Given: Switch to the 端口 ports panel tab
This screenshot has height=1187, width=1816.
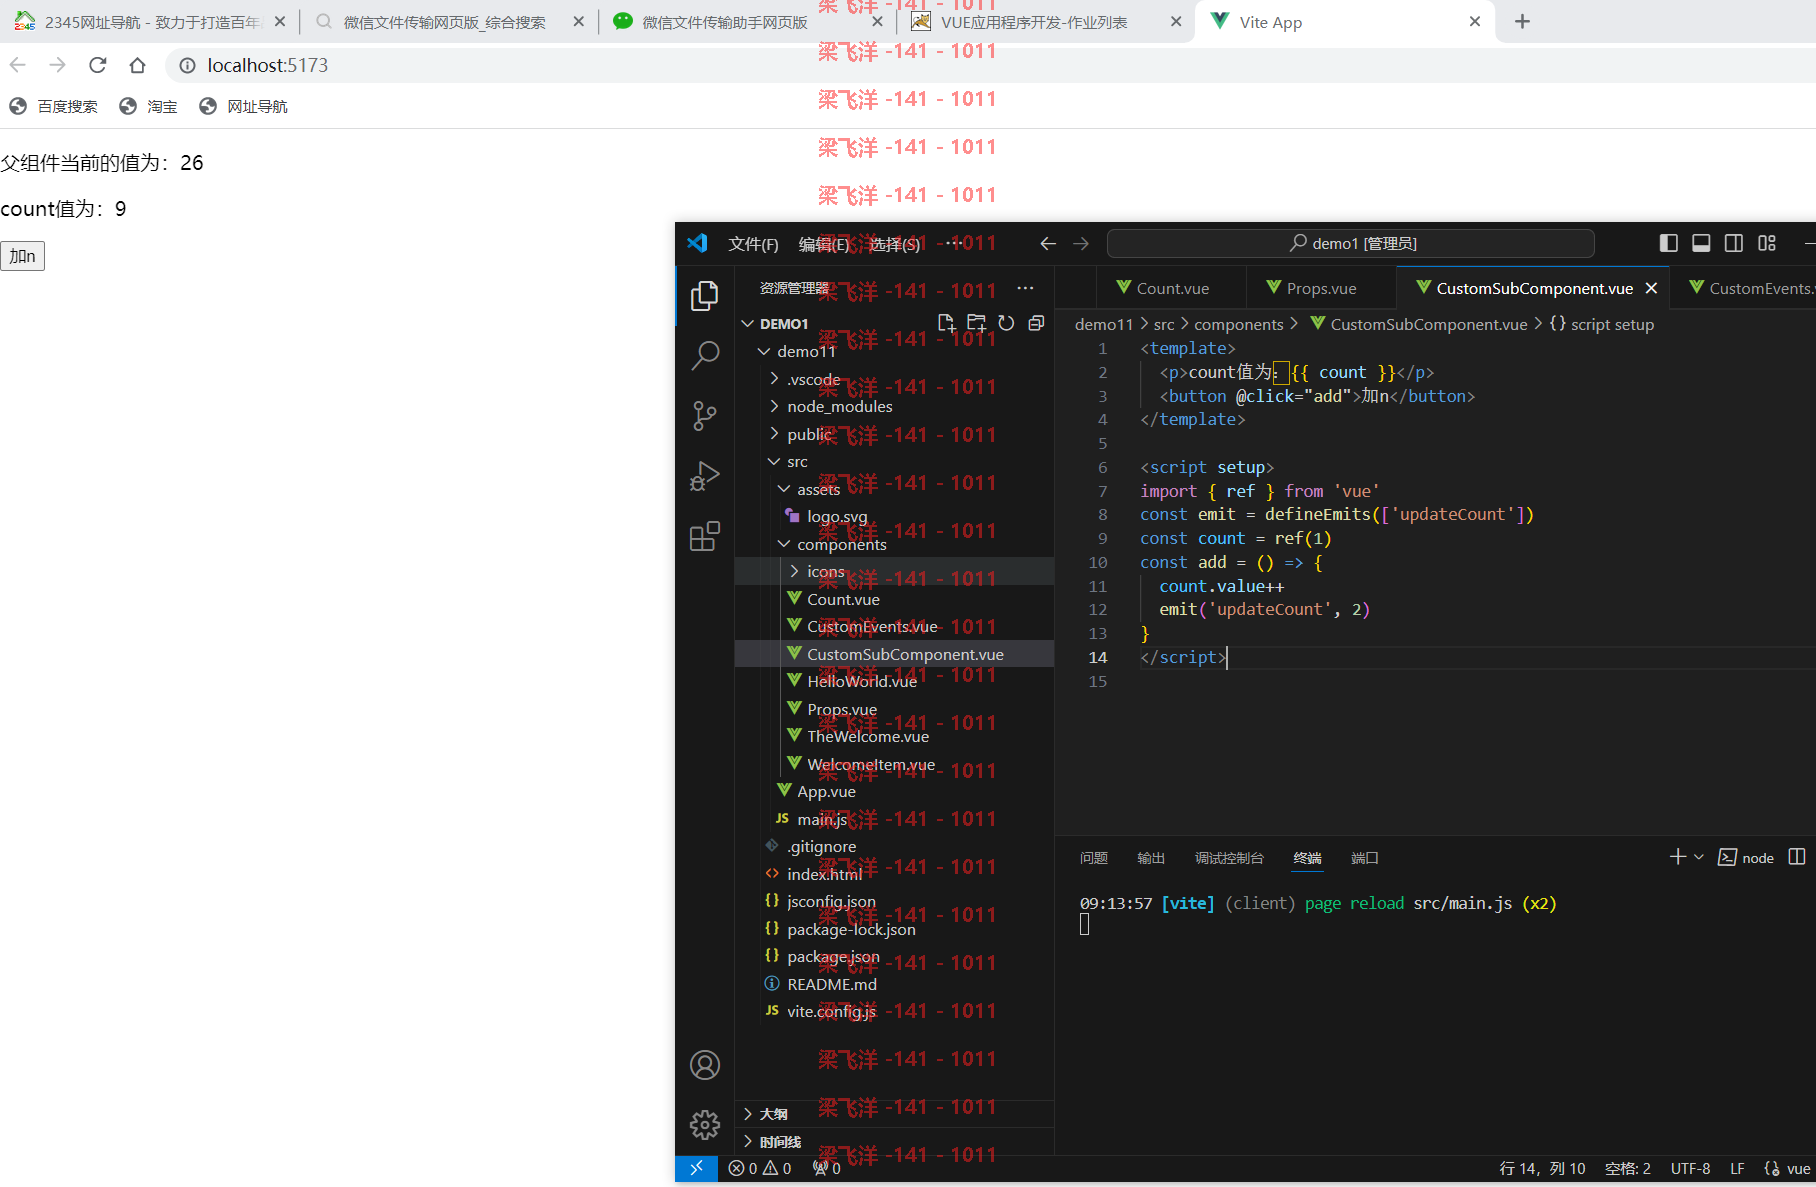Looking at the screenshot, I should (1365, 858).
